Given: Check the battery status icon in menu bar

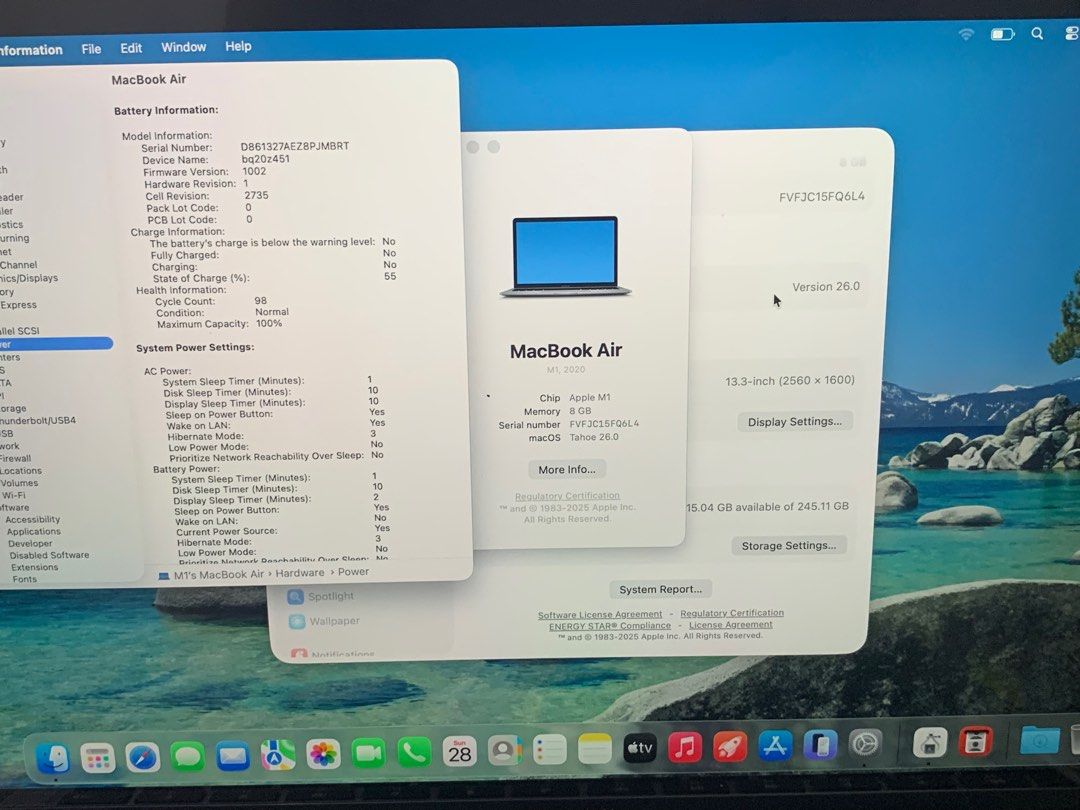Looking at the screenshot, I should coord(1001,33).
